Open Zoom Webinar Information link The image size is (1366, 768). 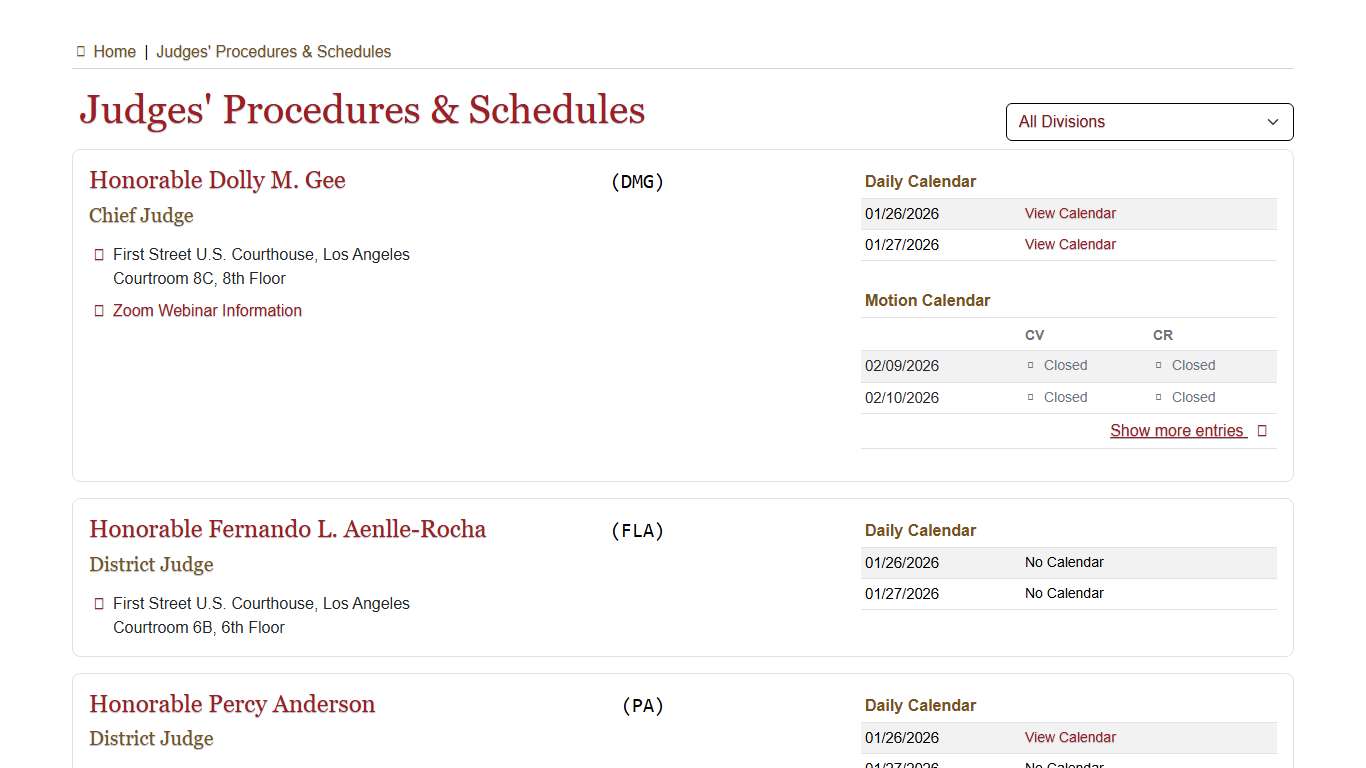pyautogui.click(x=207, y=311)
